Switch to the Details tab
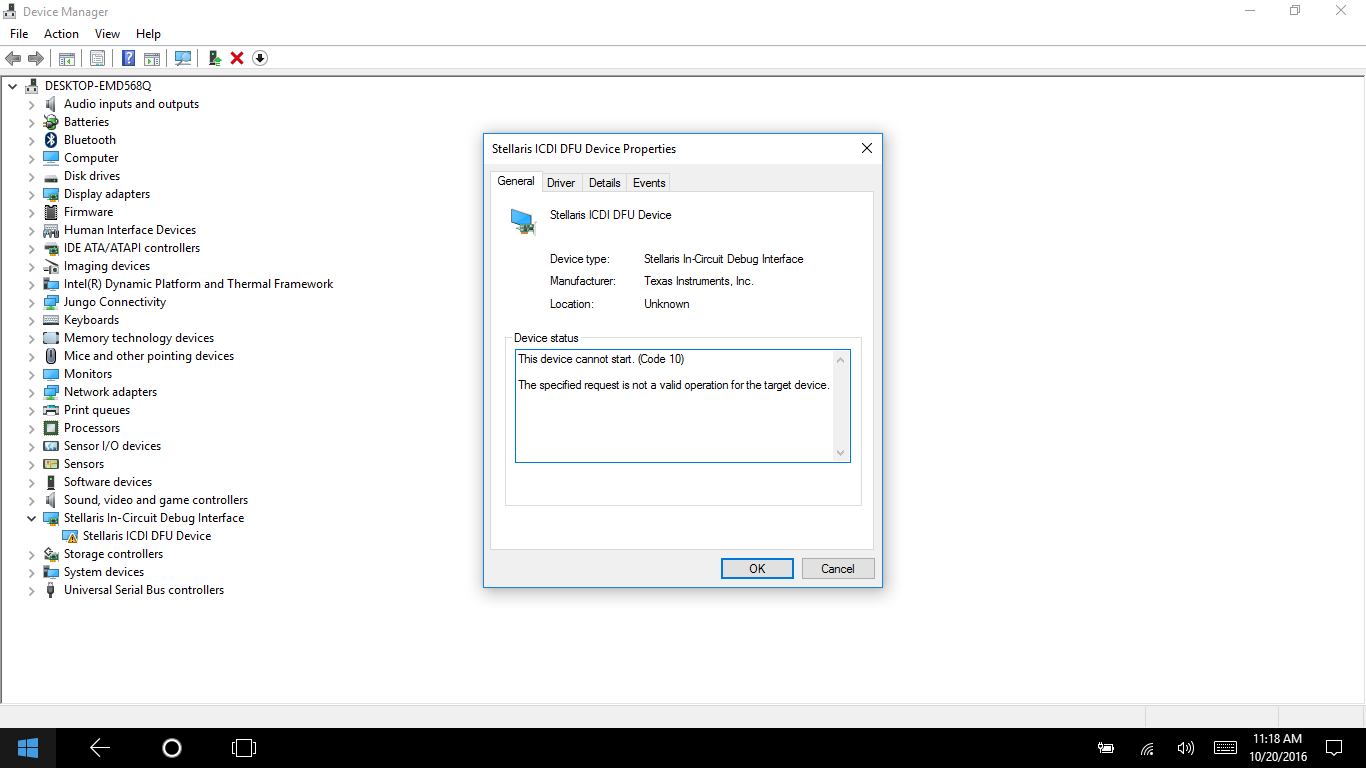1366x768 pixels. [604, 183]
